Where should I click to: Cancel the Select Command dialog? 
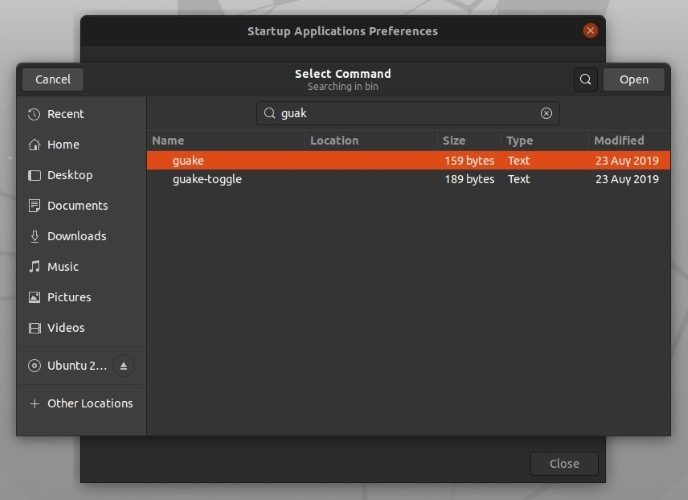53,80
